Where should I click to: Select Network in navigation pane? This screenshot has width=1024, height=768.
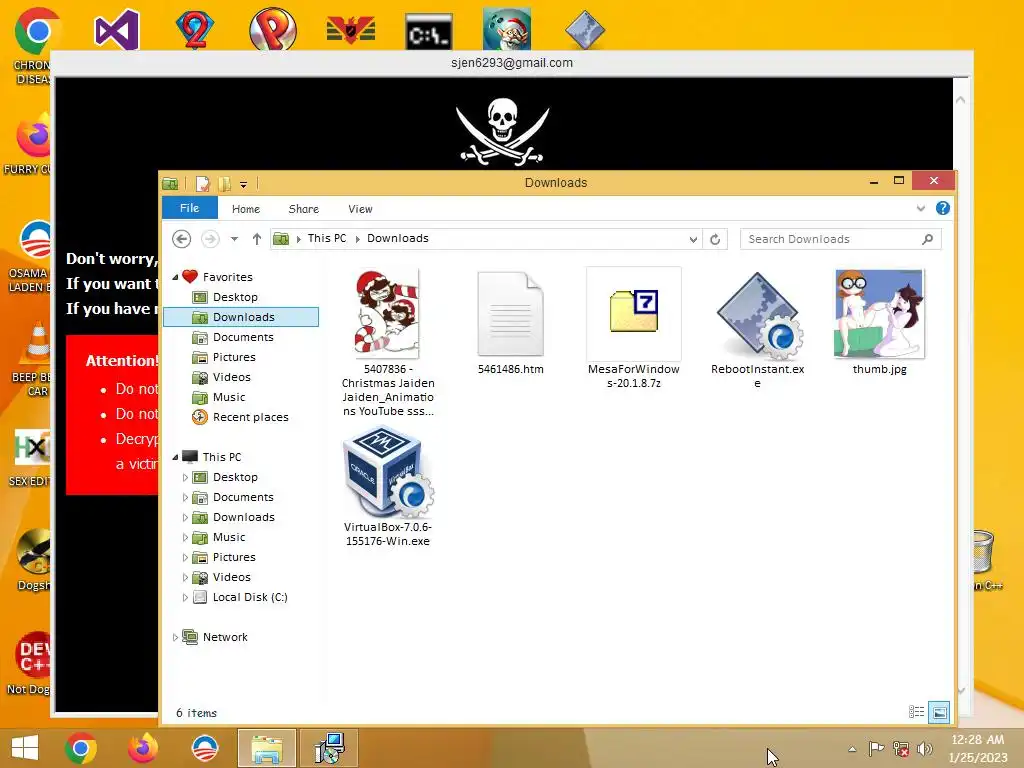(225, 637)
